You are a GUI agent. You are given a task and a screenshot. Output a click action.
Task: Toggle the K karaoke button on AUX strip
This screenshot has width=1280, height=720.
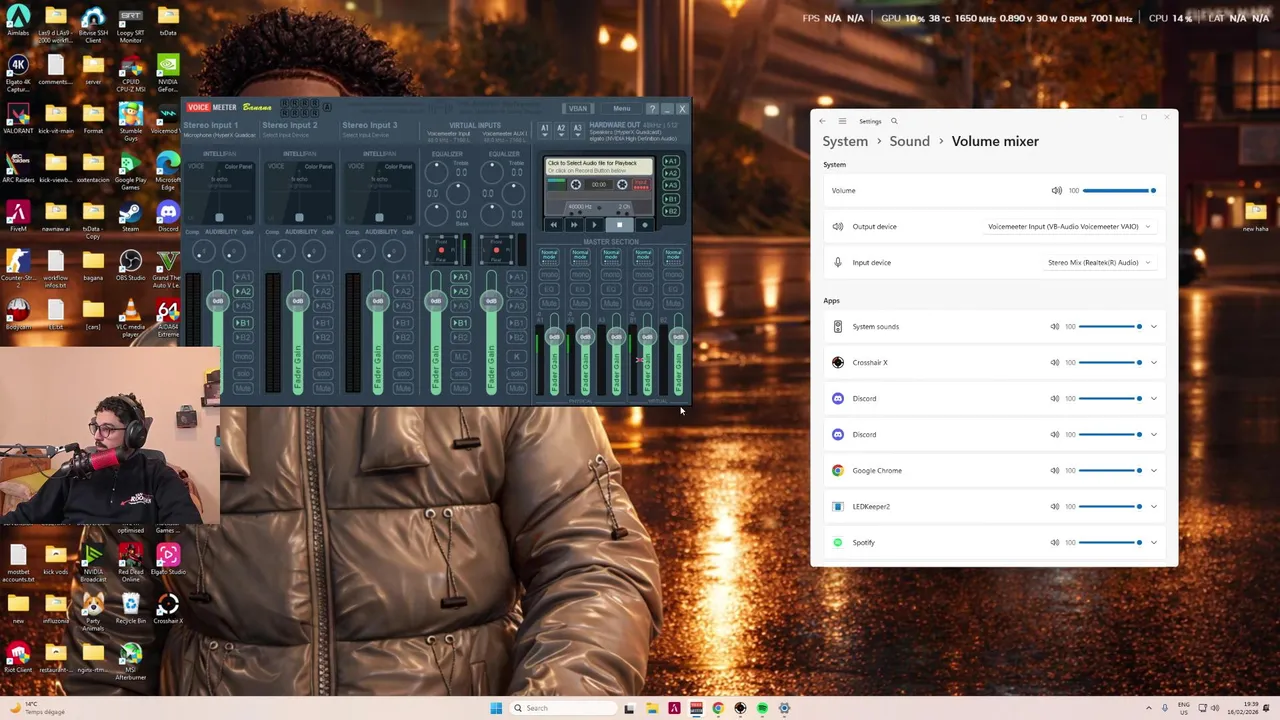click(517, 356)
